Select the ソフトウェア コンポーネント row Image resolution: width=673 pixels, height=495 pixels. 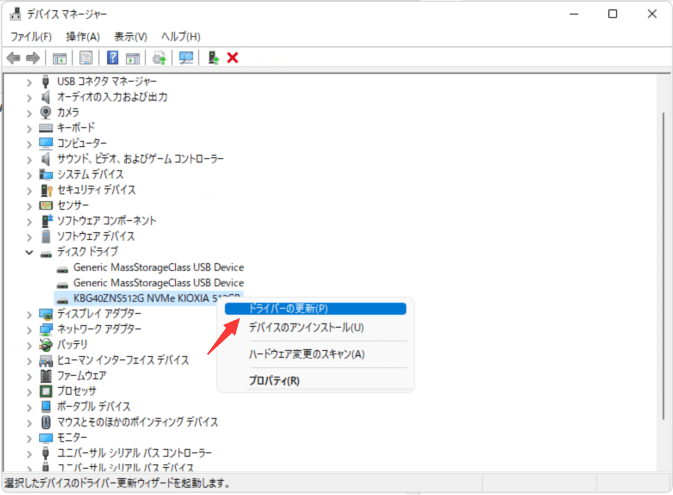(x=106, y=221)
